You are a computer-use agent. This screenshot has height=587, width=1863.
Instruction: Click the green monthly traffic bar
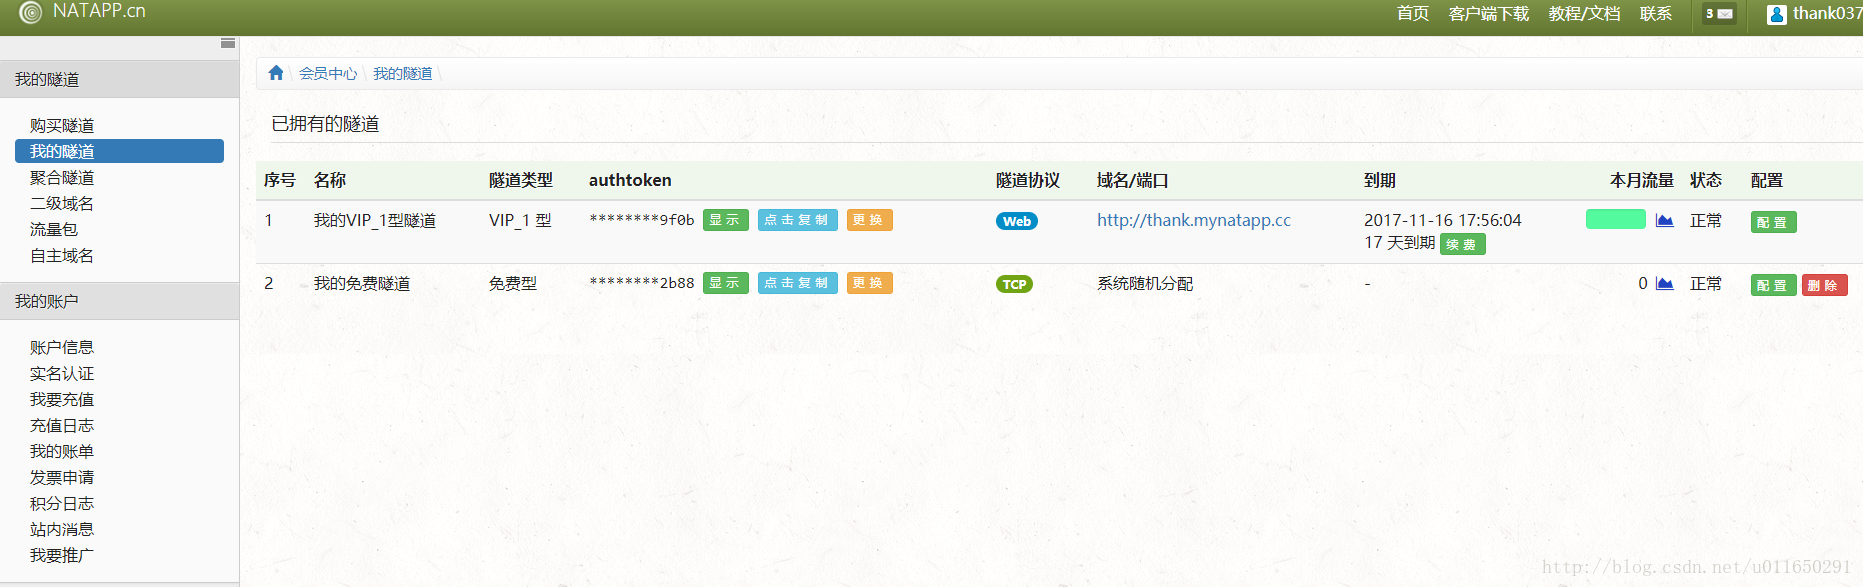(1615, 219)
